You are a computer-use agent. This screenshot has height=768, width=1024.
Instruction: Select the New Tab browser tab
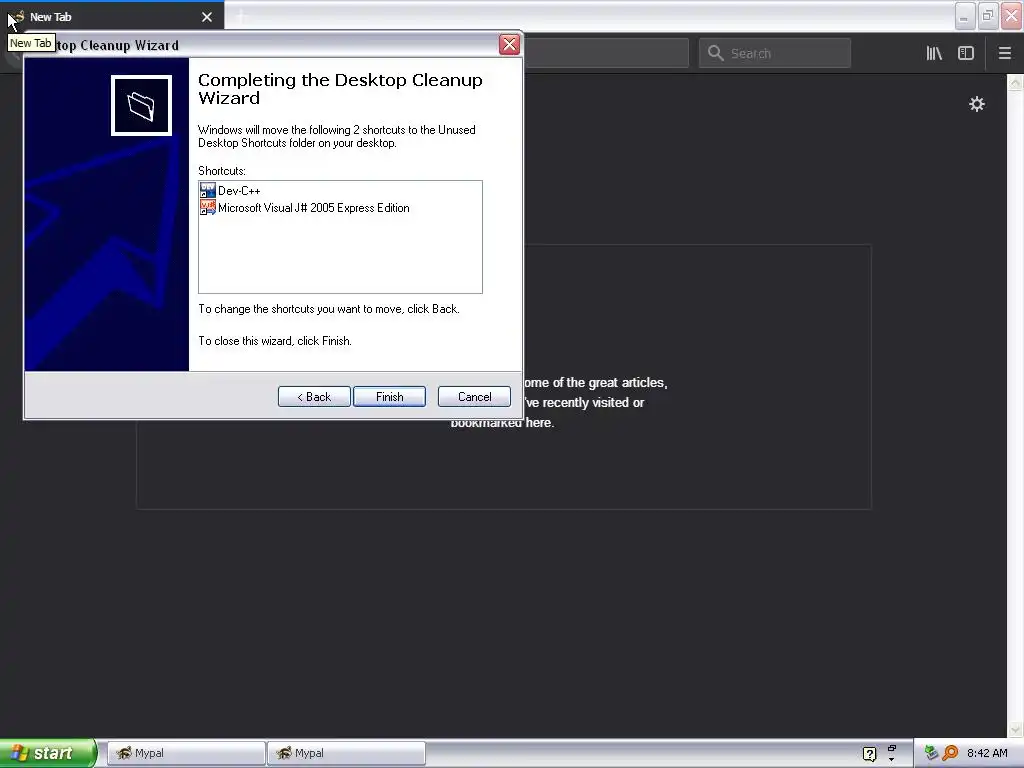112,17
